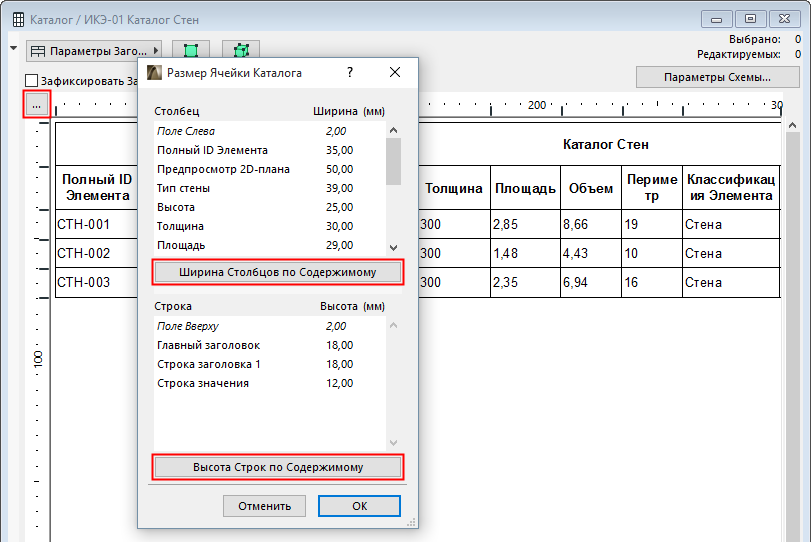The height and width of the screenshot is (542, 811).
Task: Click the 39,00 width value
Action: (x=339, y=188)
